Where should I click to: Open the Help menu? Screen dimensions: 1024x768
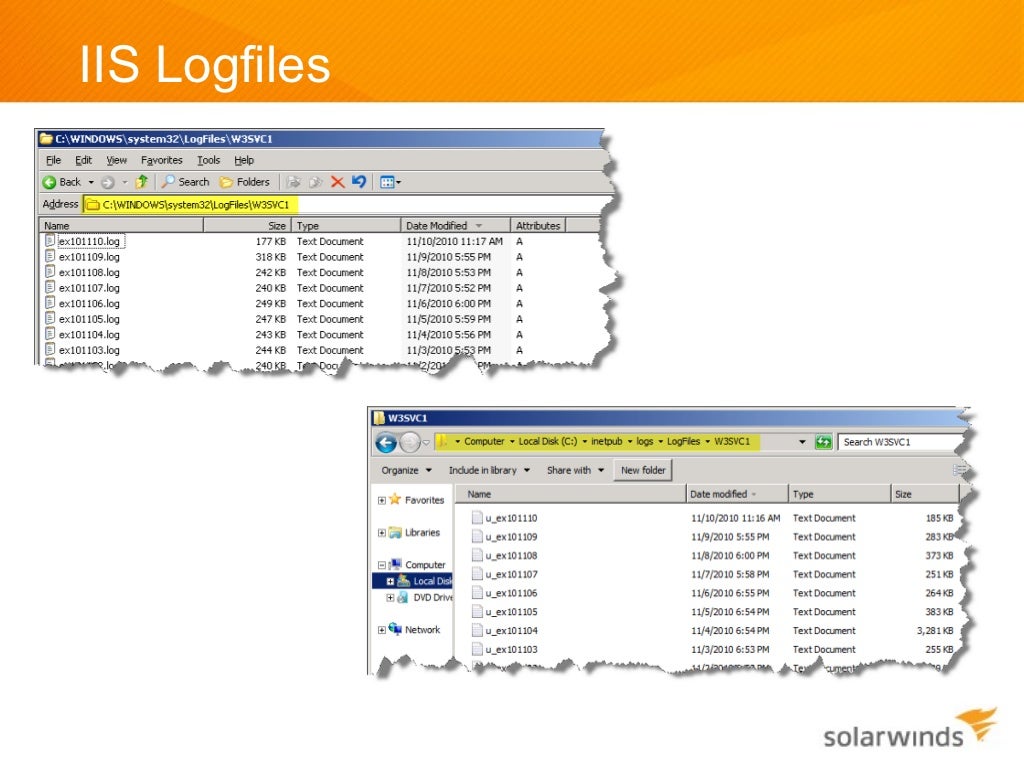coord(244,160)
